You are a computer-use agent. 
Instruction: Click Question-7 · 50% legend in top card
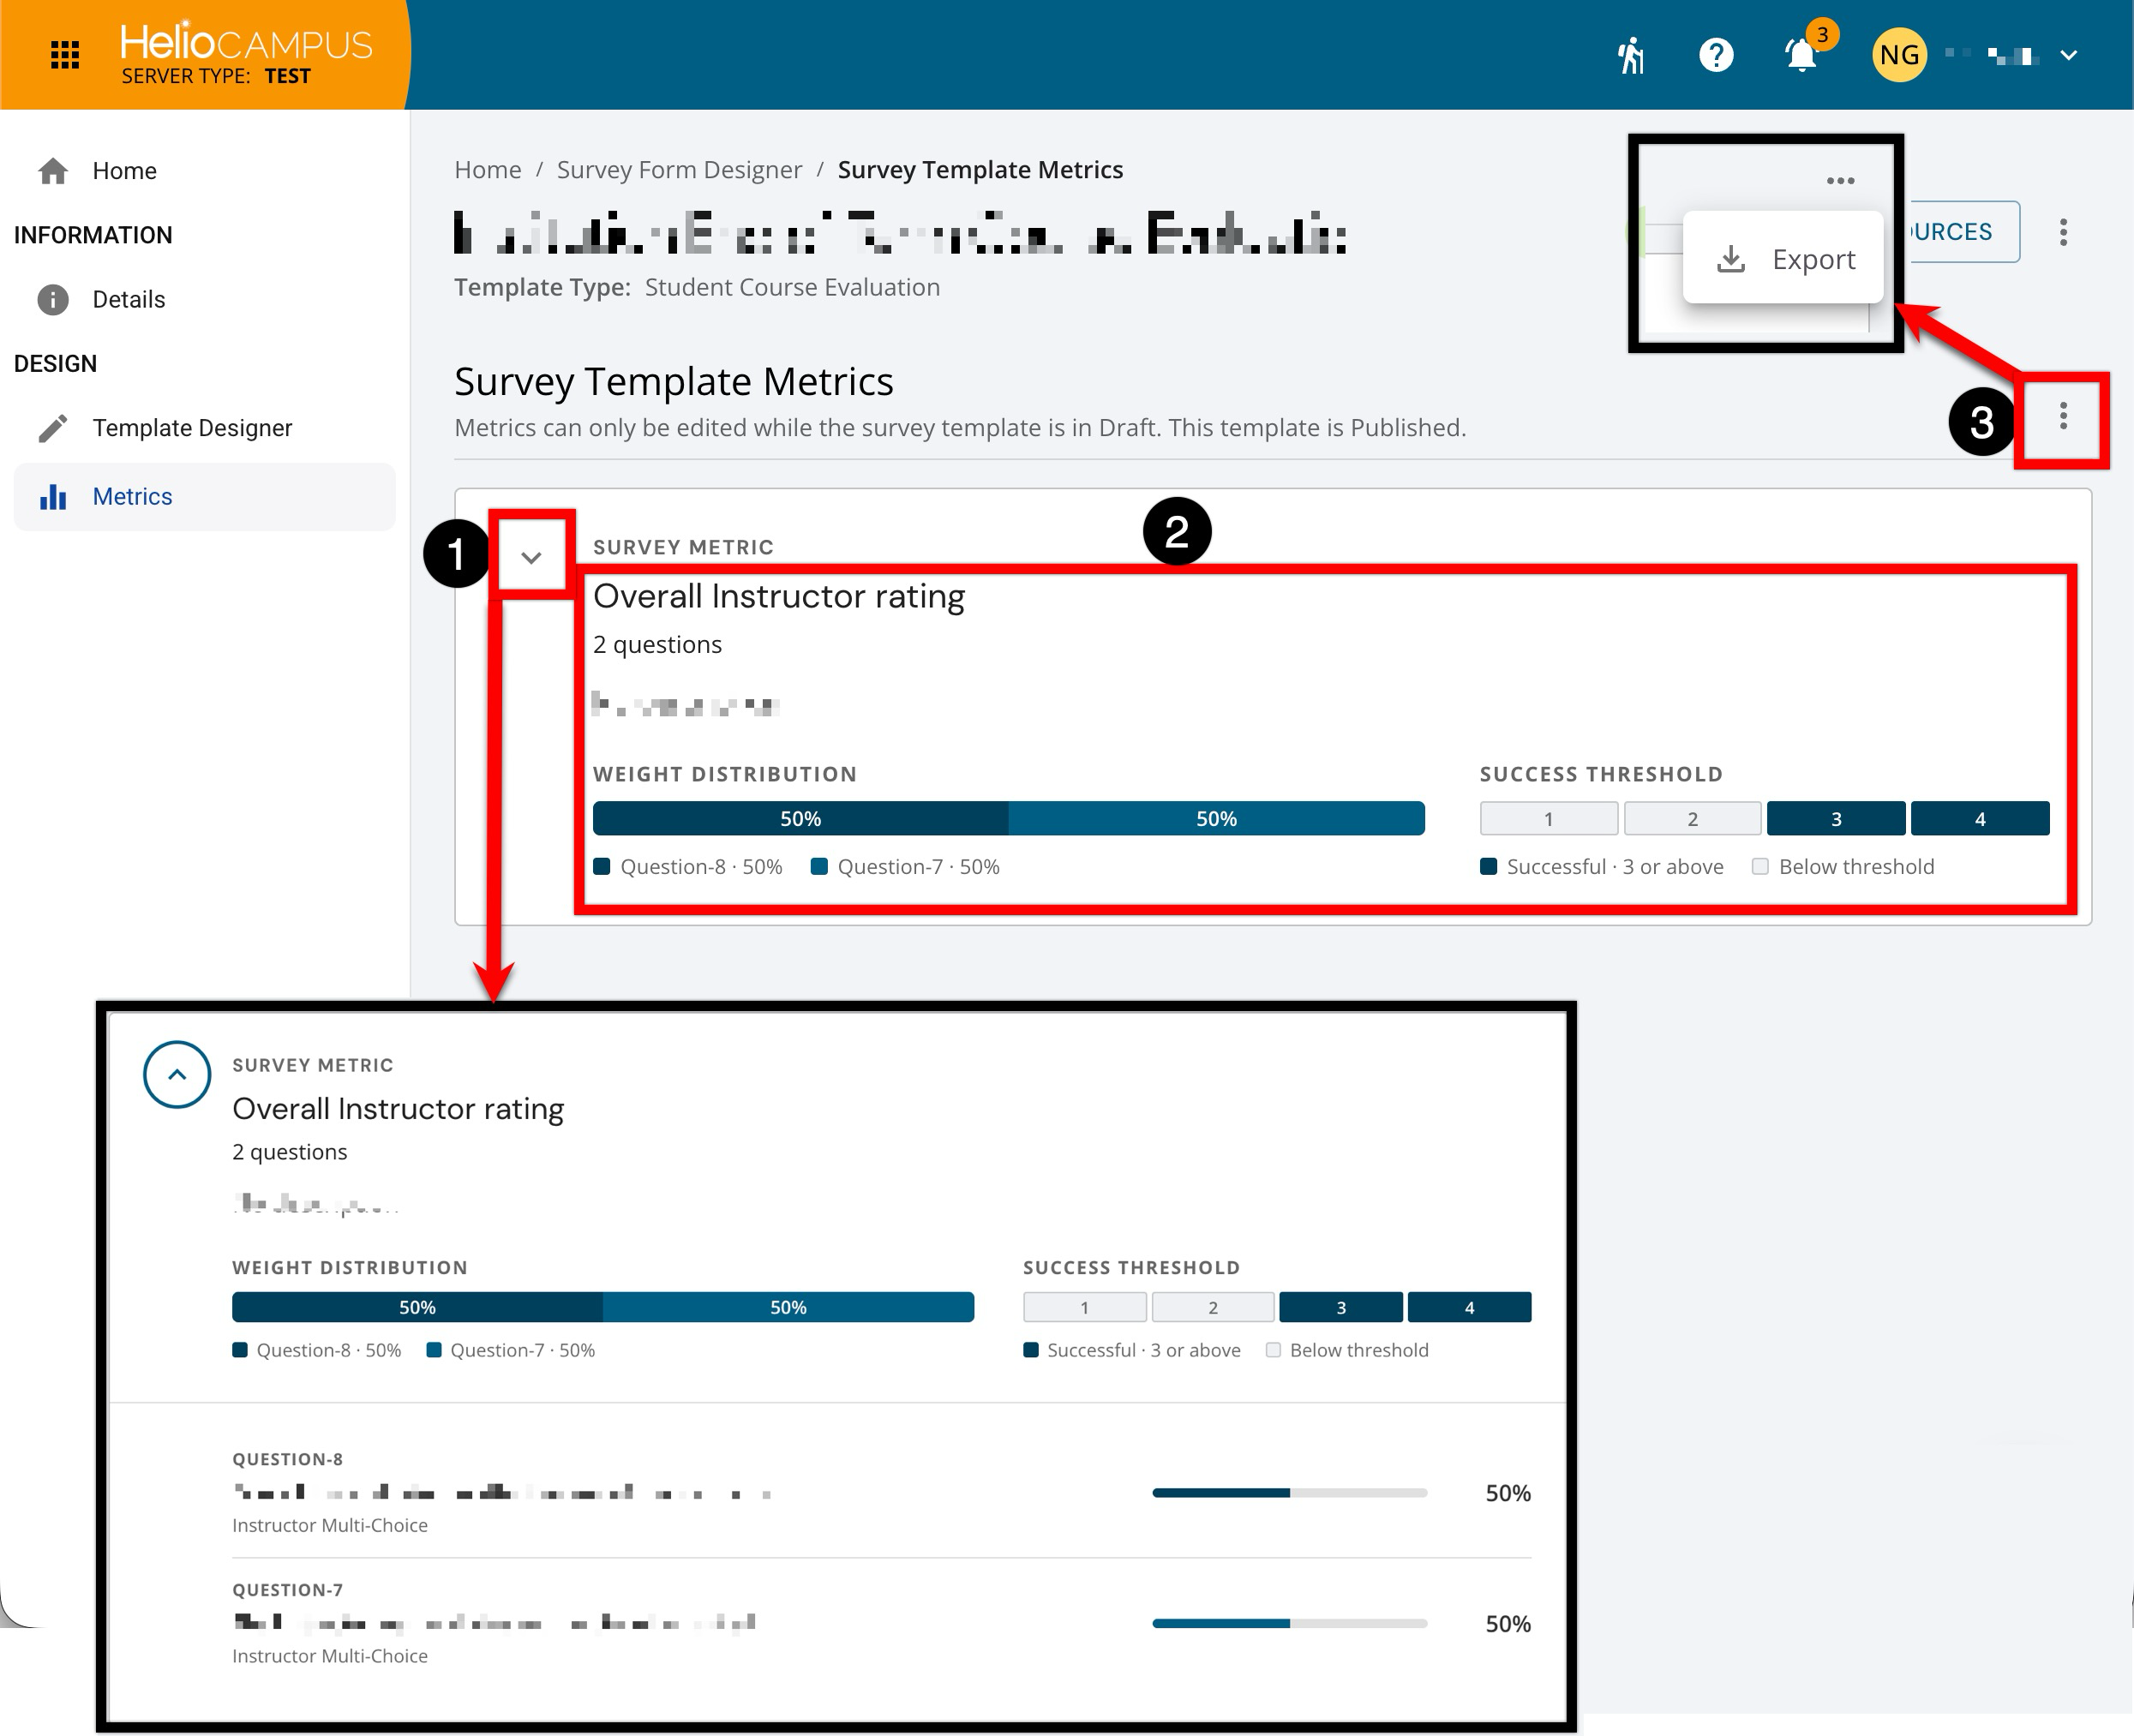pos(905,867)
